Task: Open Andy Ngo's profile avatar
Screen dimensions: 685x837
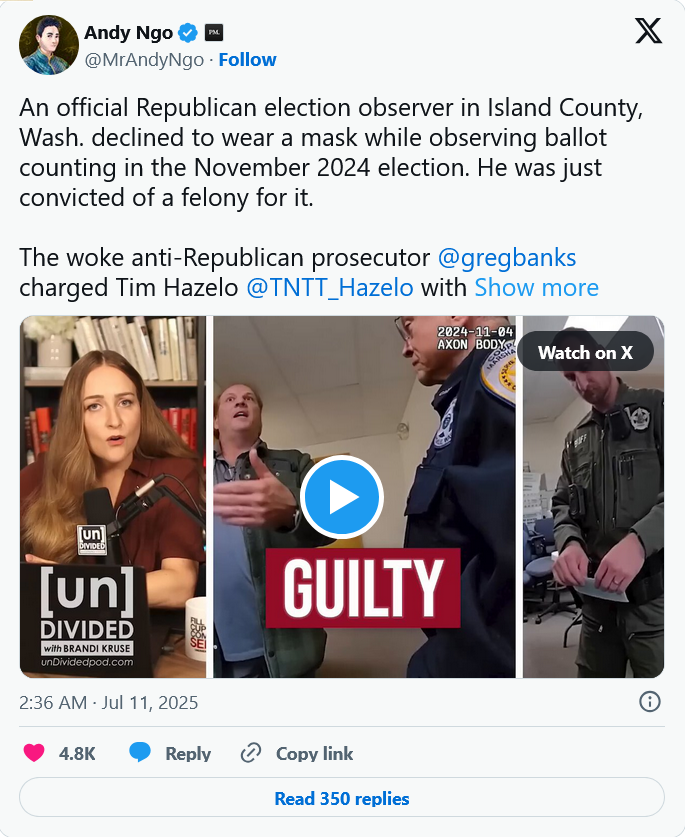Action: (49, 45)
